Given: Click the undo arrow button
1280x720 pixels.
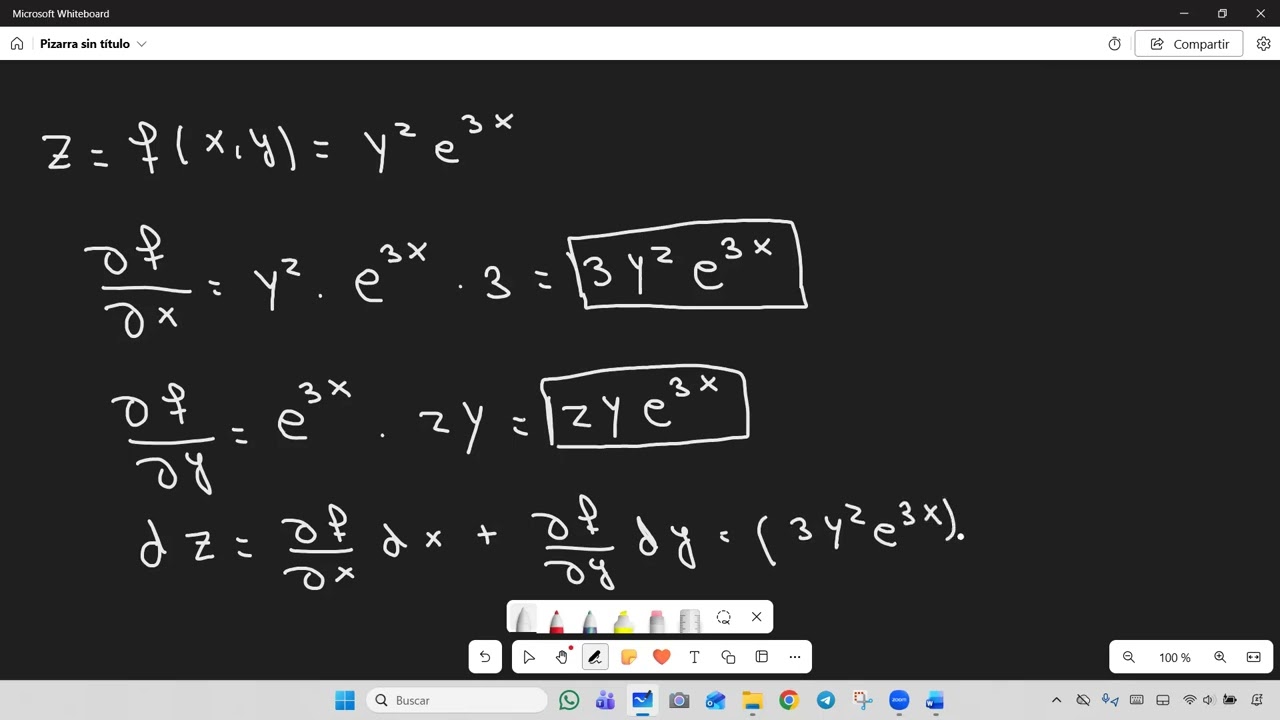Looking at the screenshot, I should coord(485,657).
